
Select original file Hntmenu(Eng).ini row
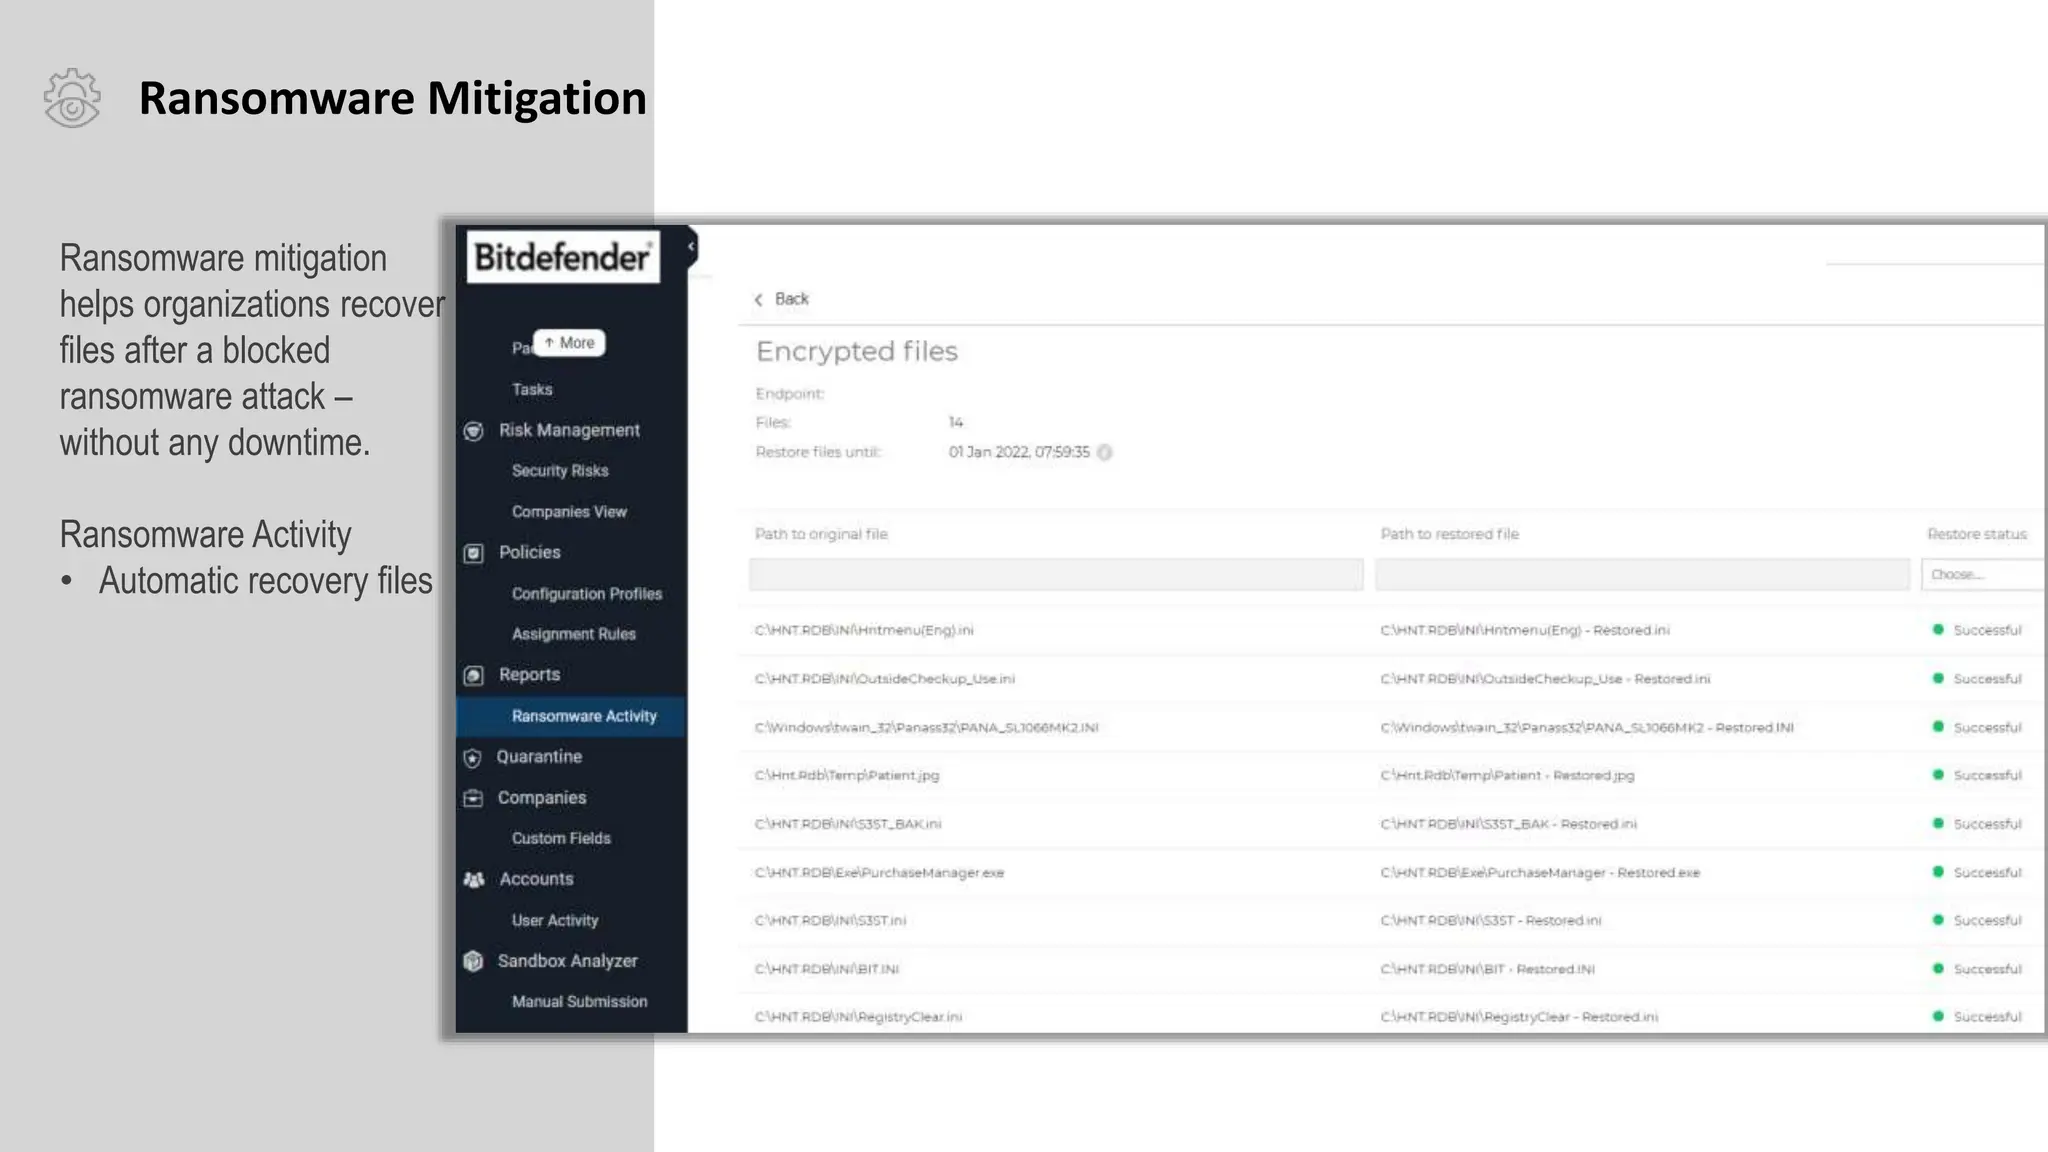point(864,631)
